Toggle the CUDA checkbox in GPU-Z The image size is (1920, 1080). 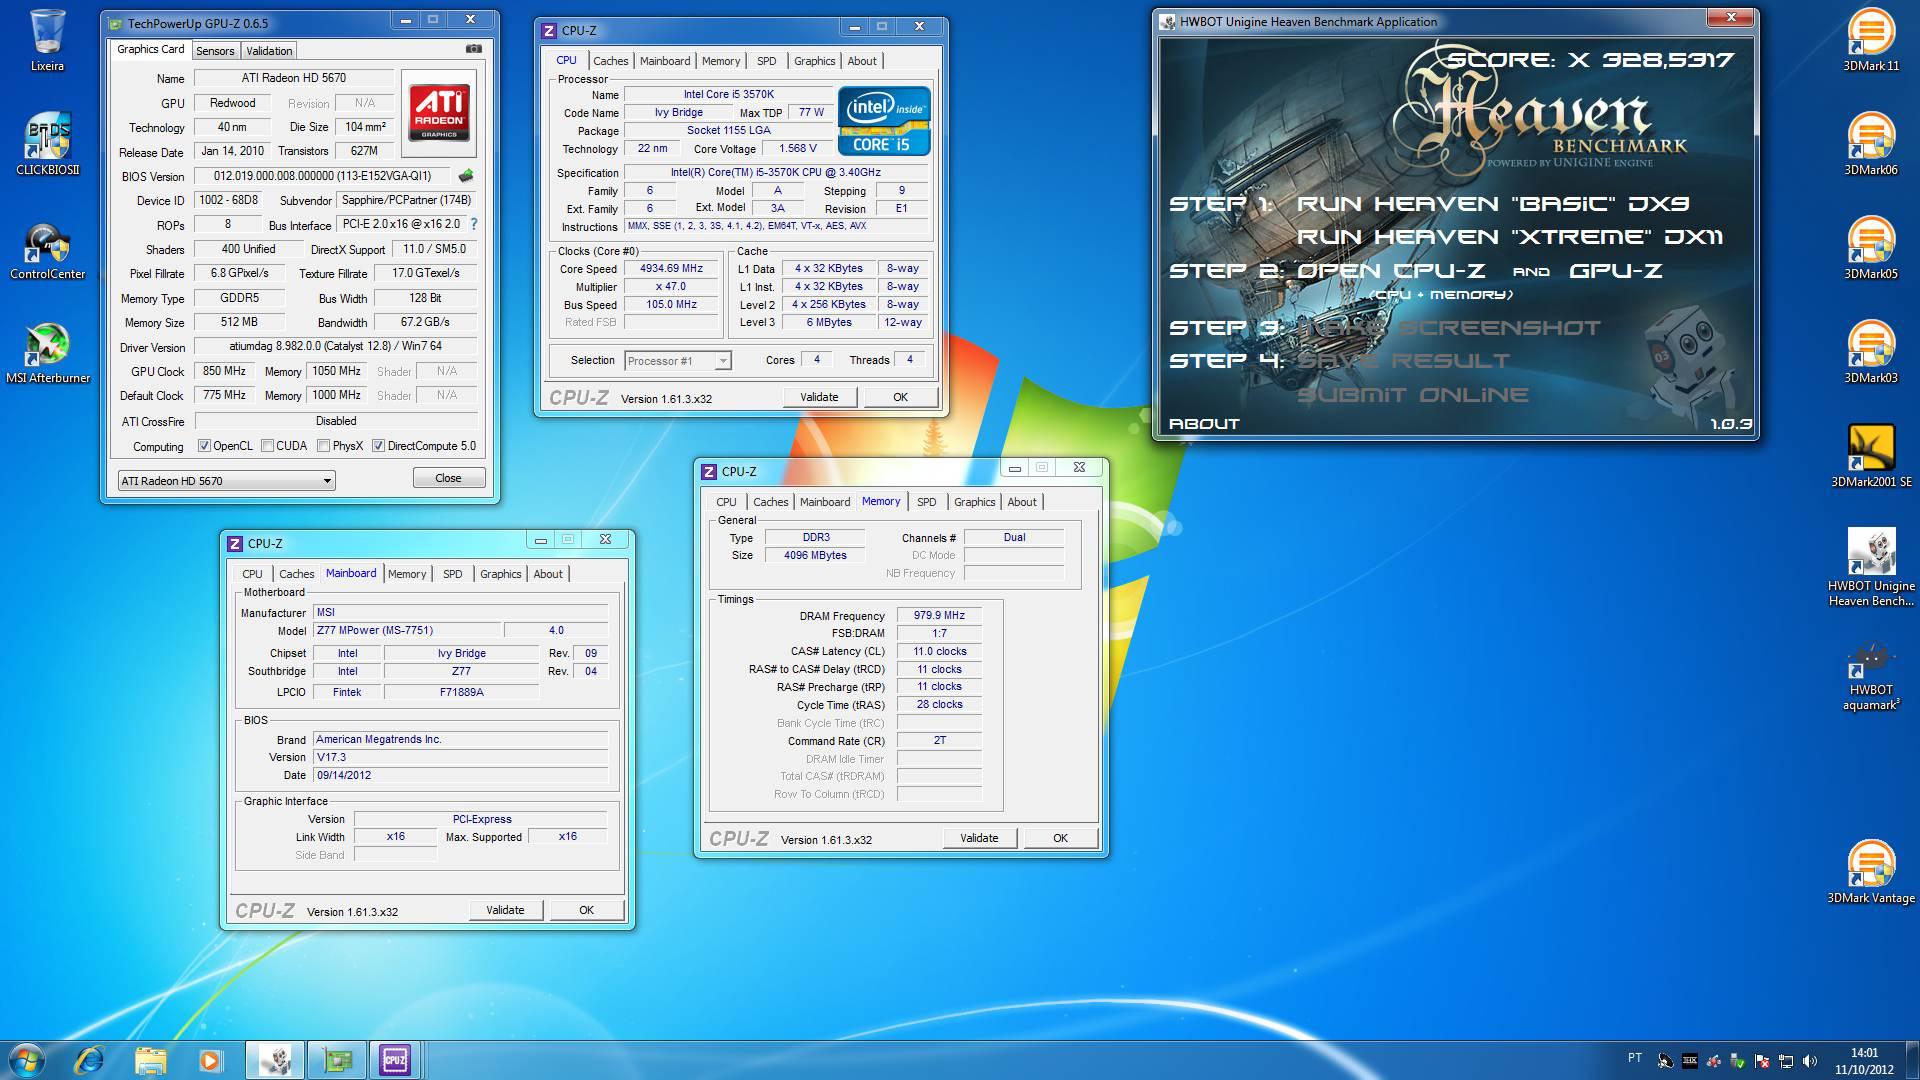pyautogui.click(x=267, y=446)
